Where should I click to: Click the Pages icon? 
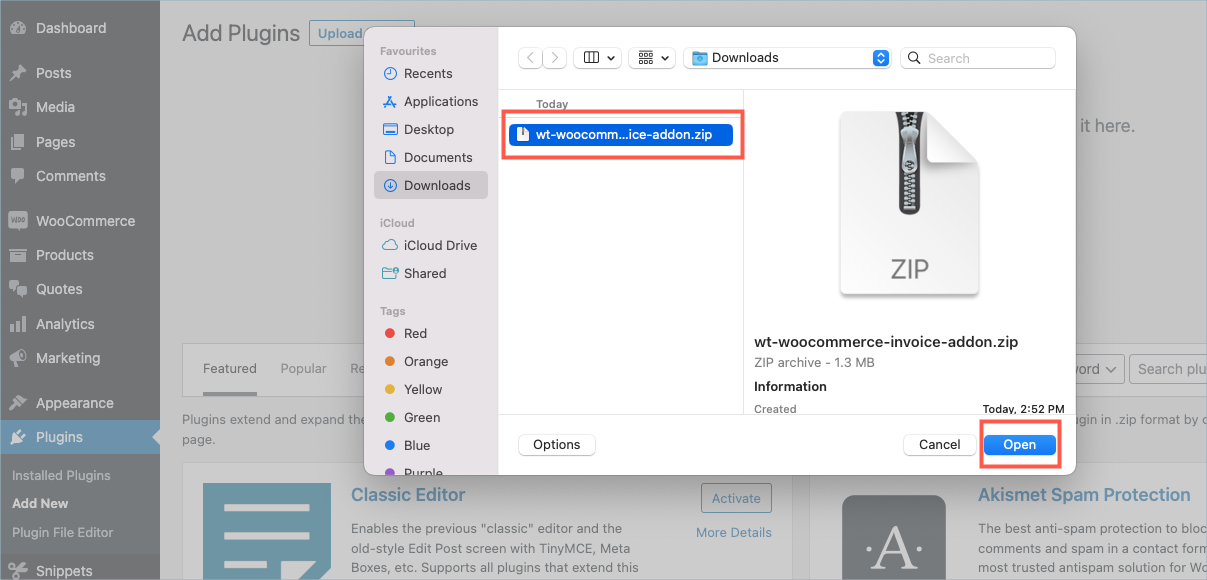point(18,142)
